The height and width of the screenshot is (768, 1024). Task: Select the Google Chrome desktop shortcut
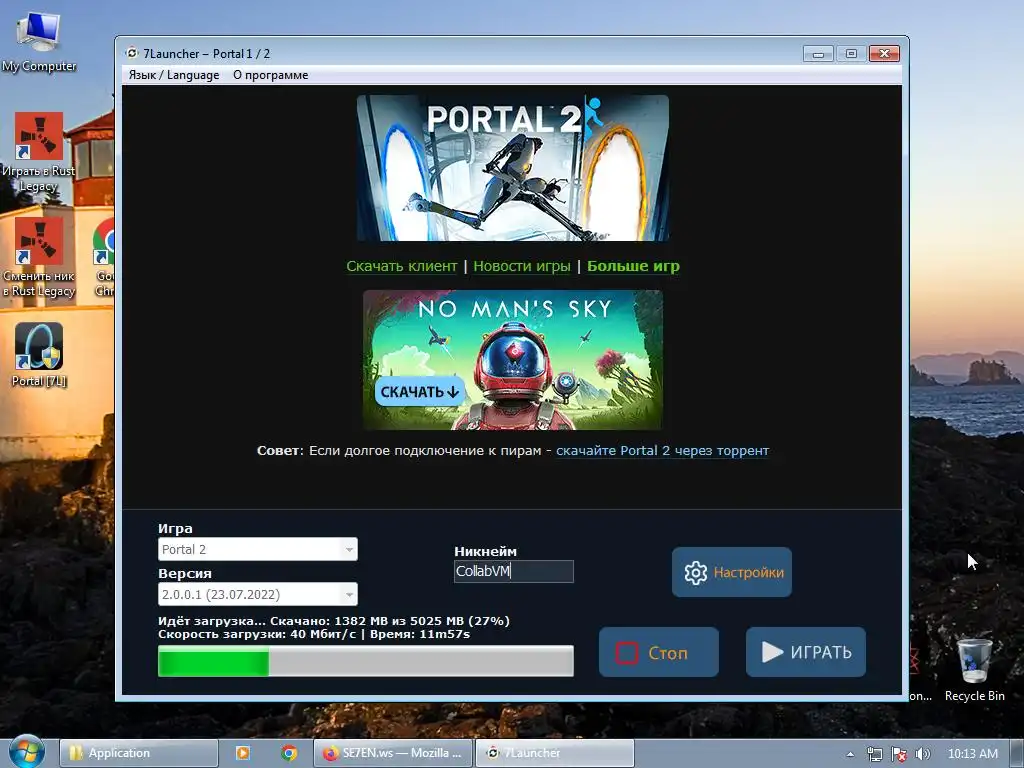104,257
